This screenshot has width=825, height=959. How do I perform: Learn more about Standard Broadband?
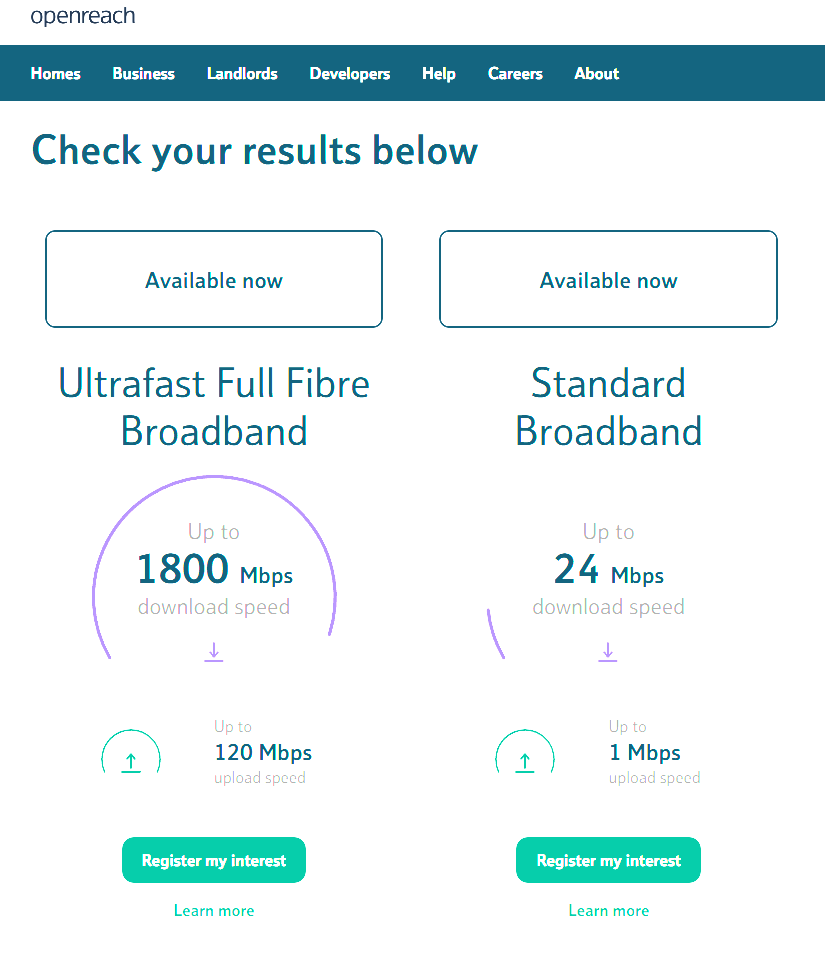click(x=608, y=910)
